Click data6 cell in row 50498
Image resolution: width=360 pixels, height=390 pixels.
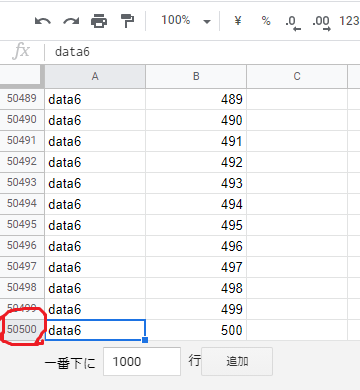pyautogui.click(x=95, y=288)
